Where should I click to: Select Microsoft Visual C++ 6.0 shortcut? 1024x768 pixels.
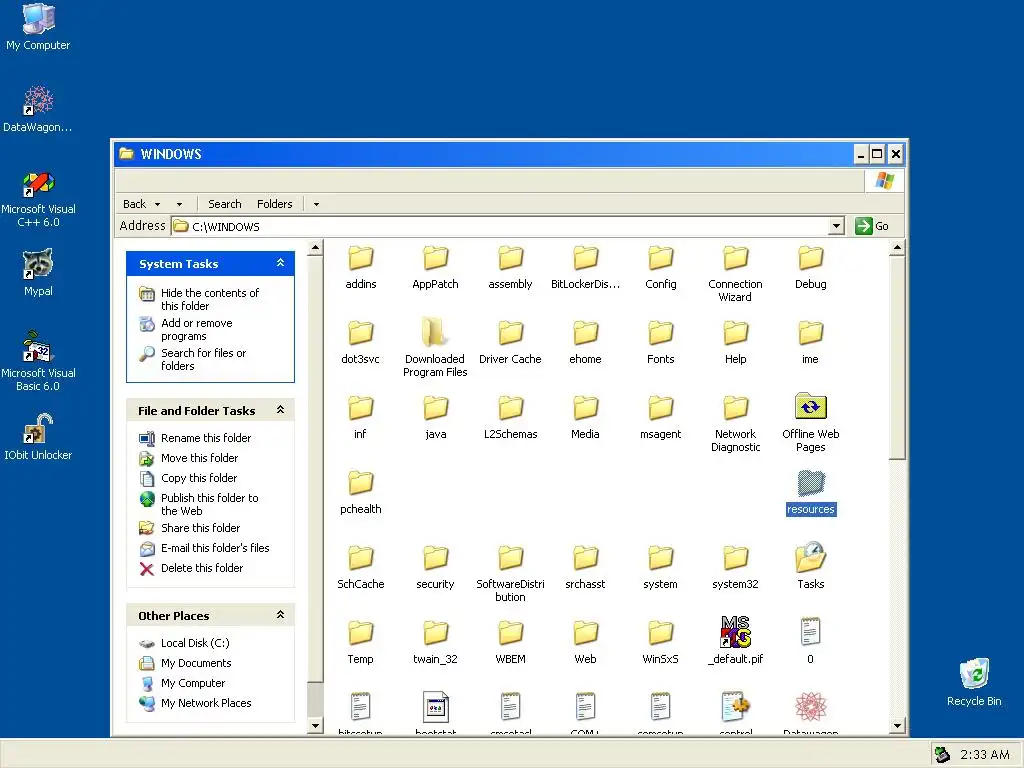click(38, 198)
